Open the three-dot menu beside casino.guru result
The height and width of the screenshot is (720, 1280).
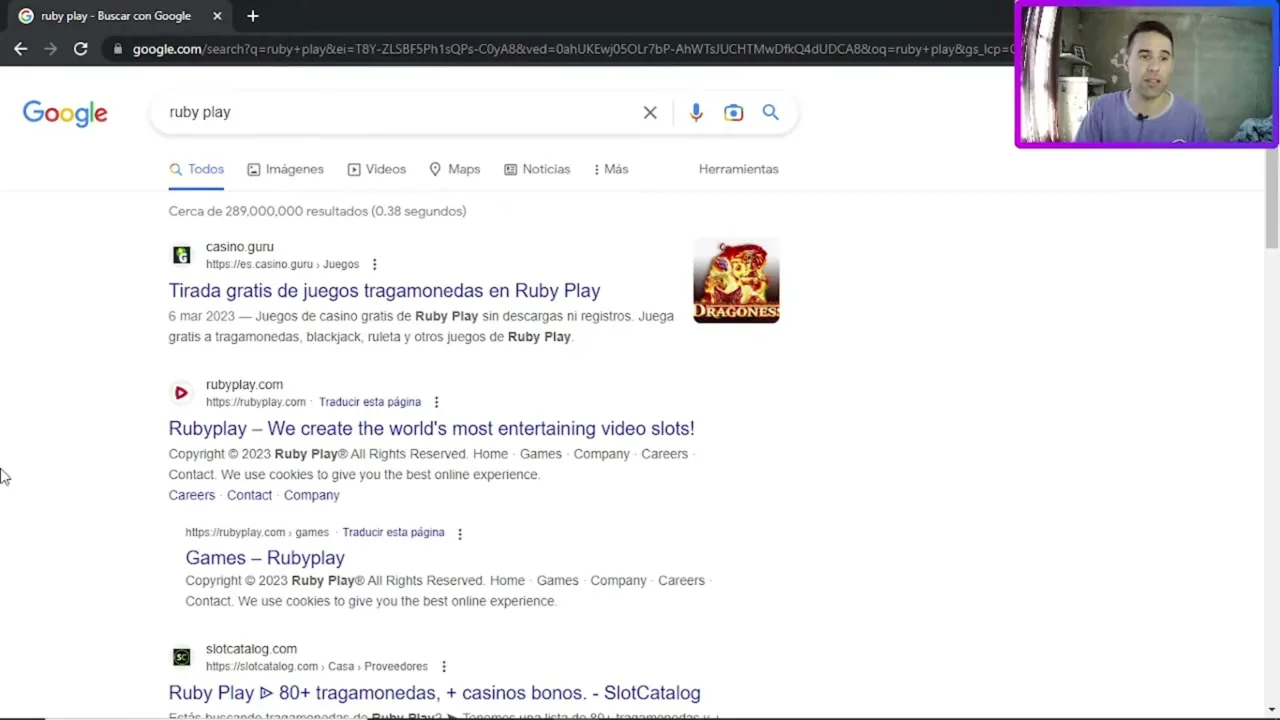375,264
